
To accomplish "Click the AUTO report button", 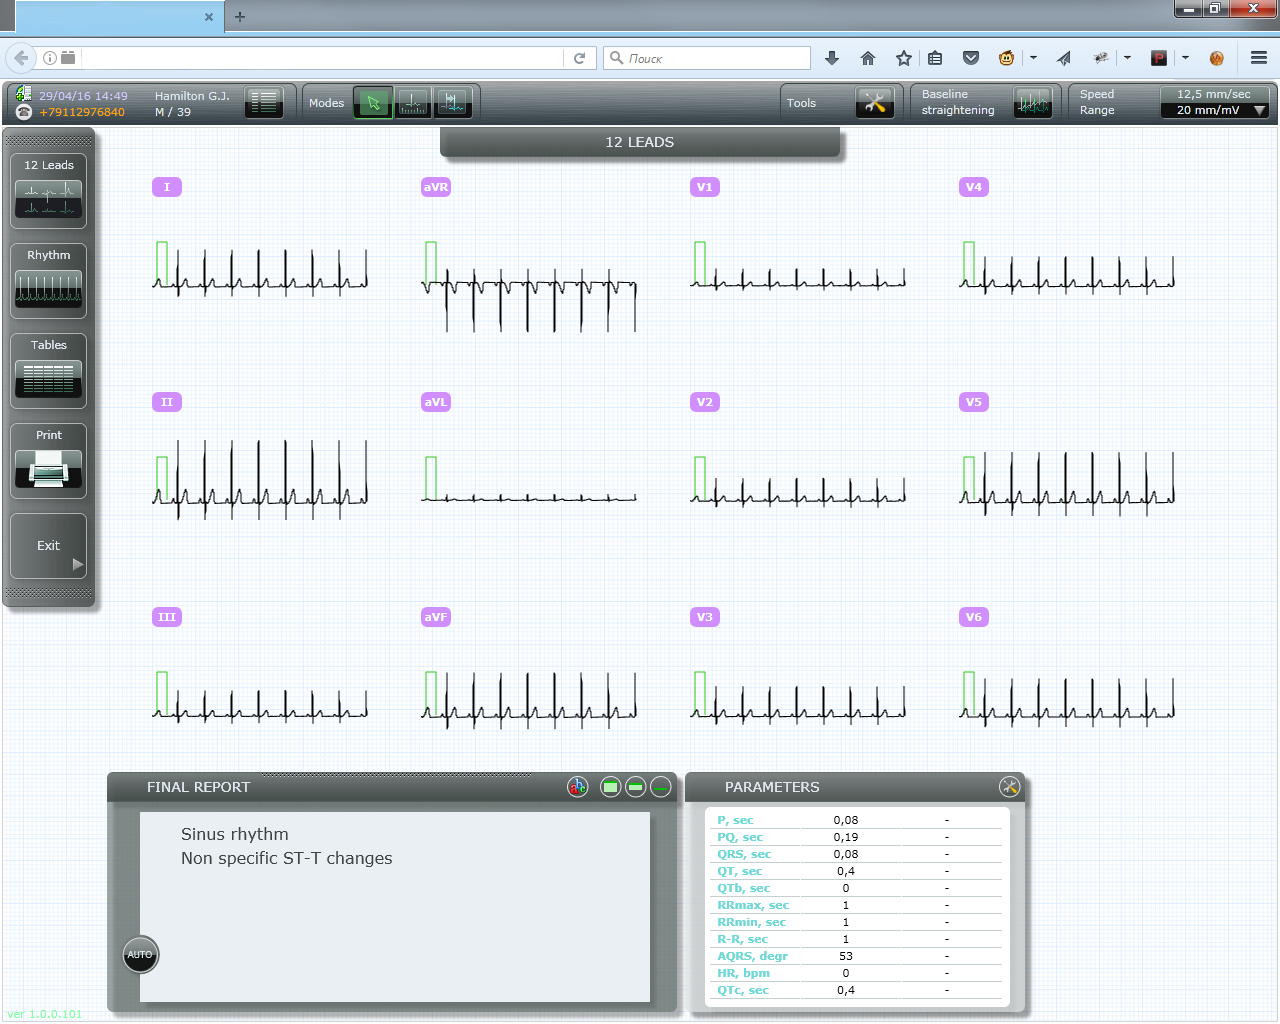I will coord(140,955).
